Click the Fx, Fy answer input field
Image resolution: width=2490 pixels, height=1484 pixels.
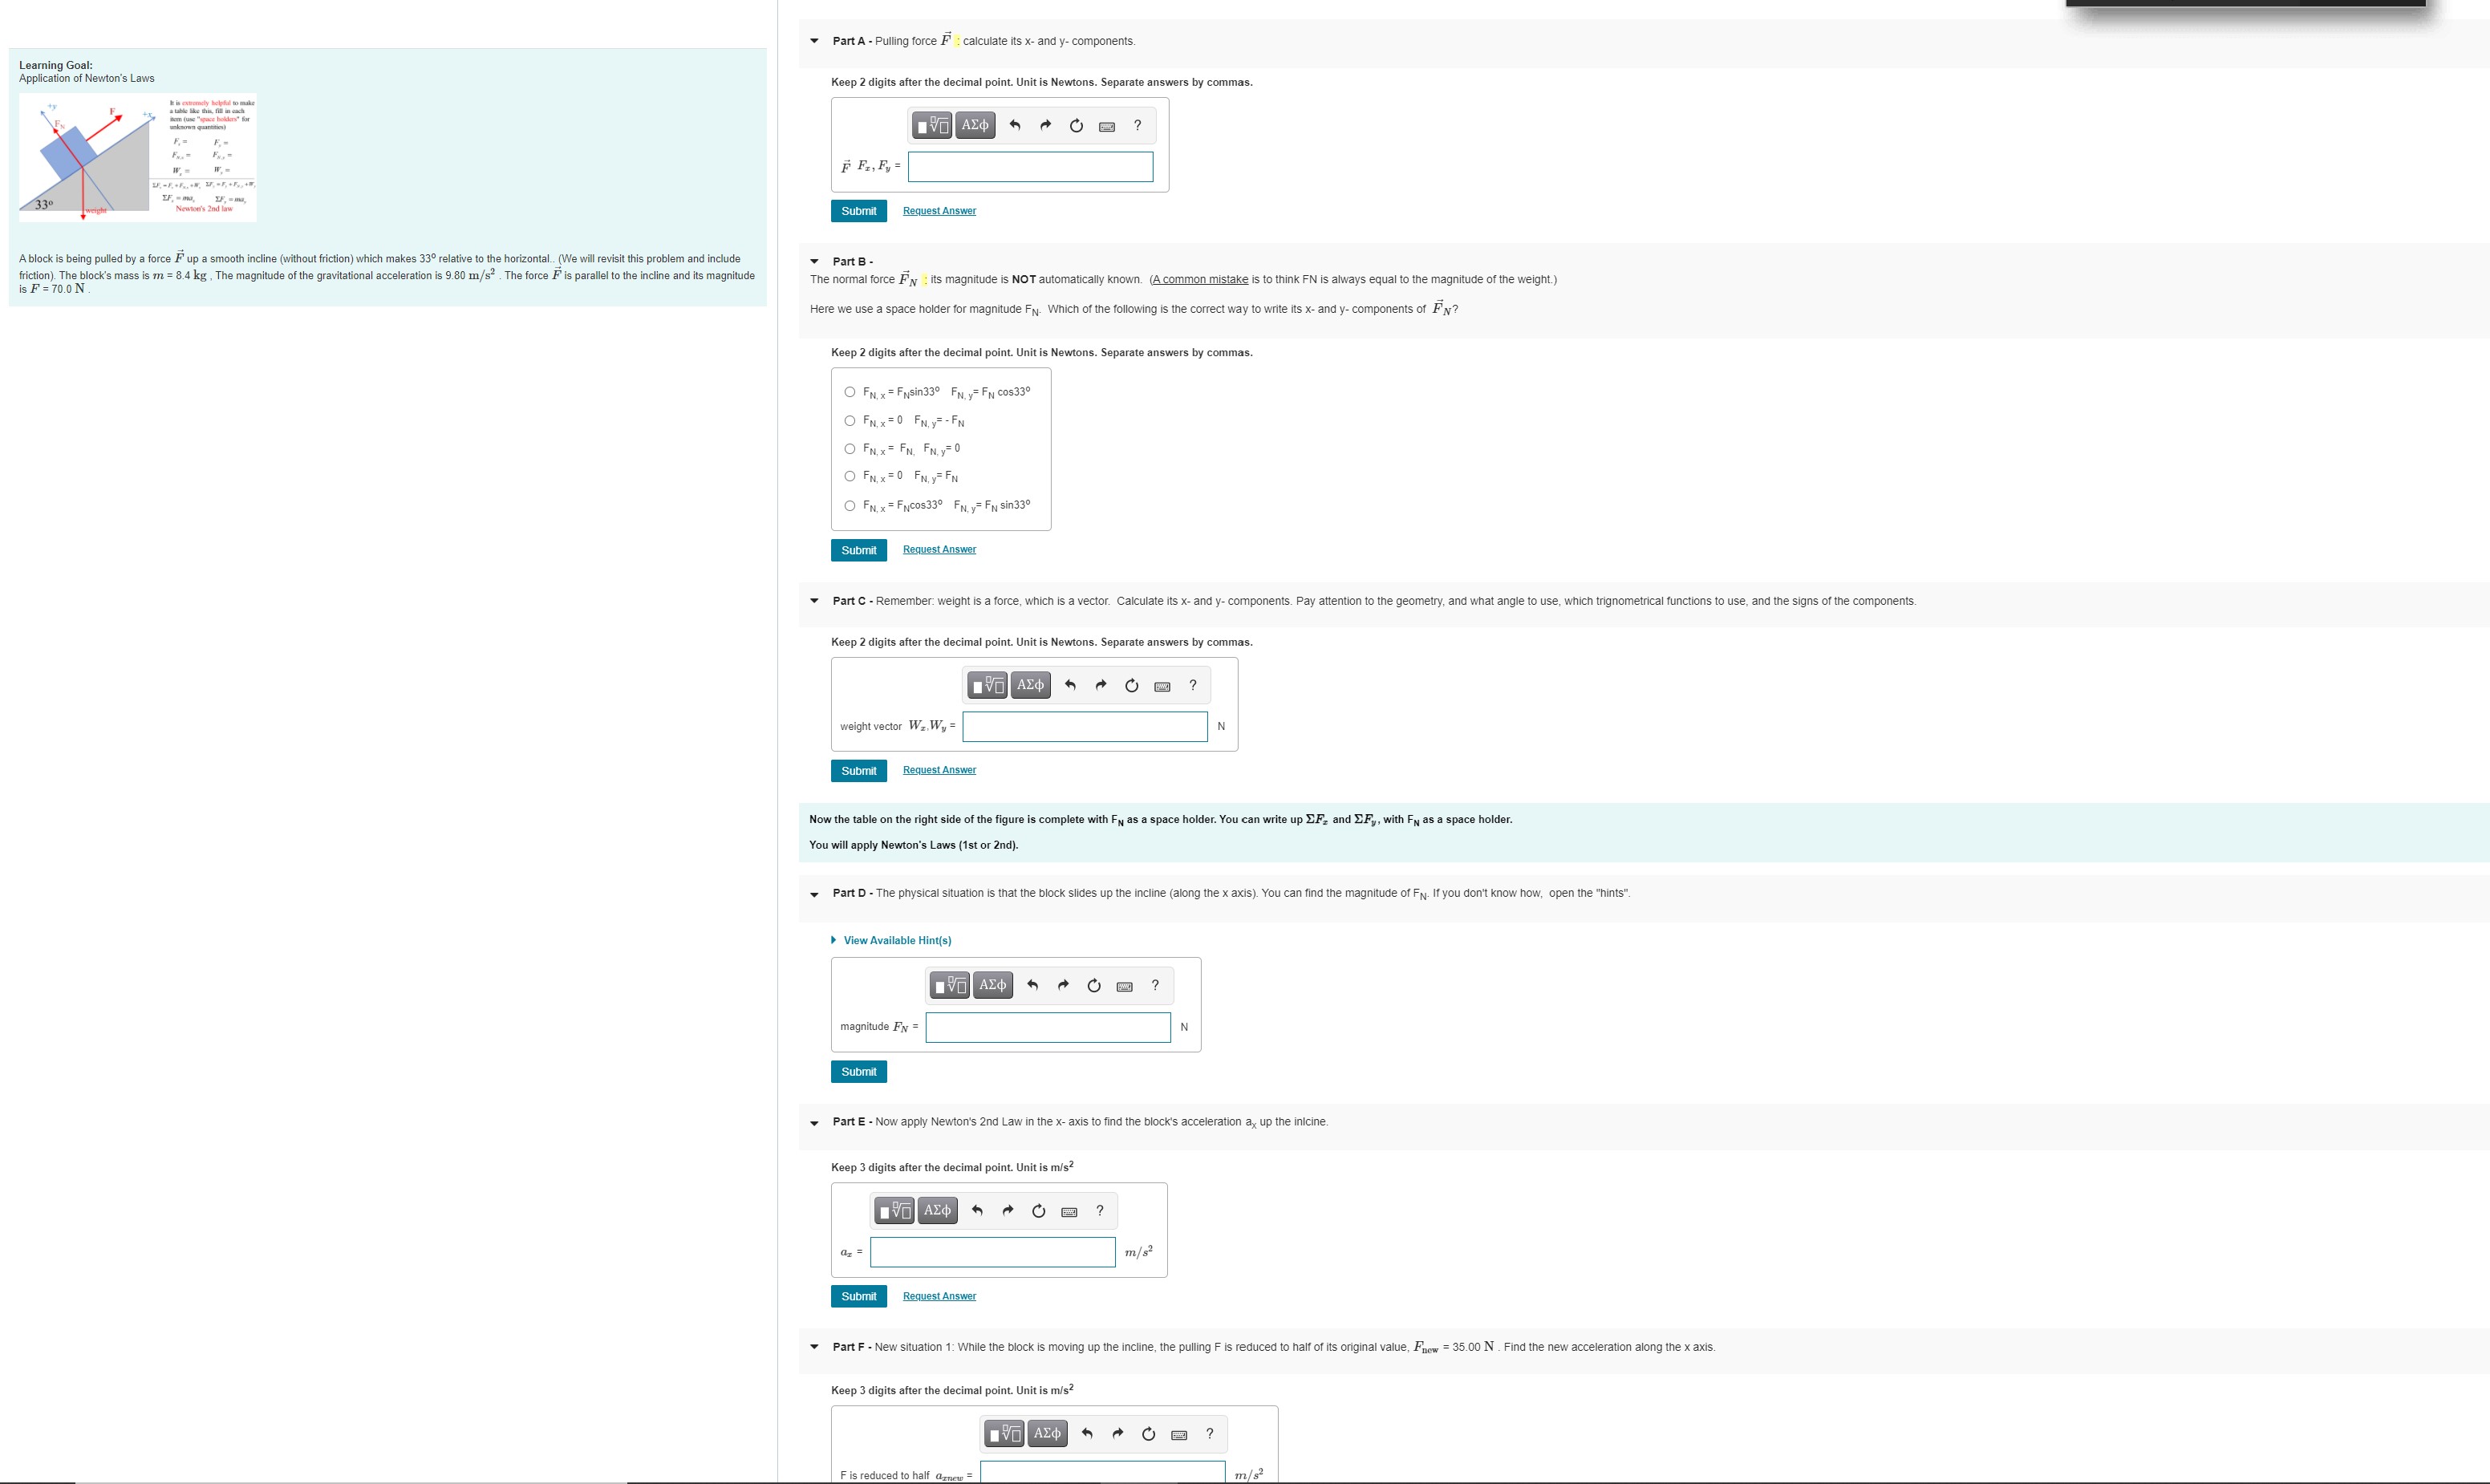(x=1030, y=166)
